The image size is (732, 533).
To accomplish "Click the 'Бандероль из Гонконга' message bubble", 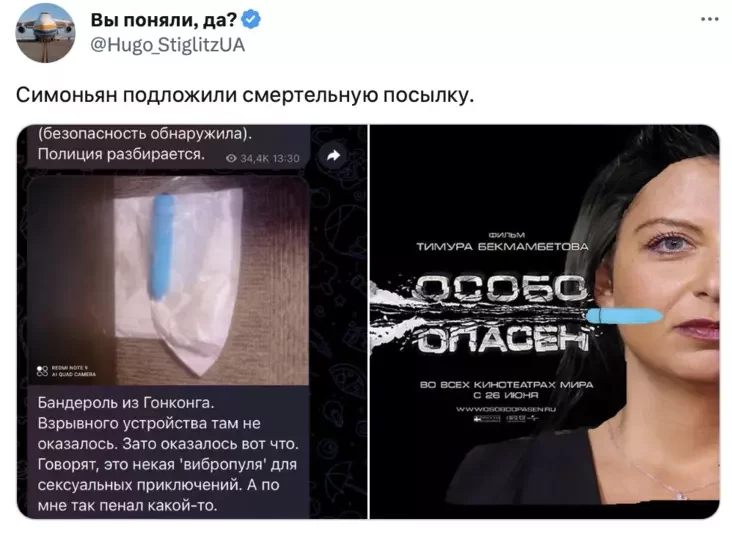I will click(x=169, y=453).
